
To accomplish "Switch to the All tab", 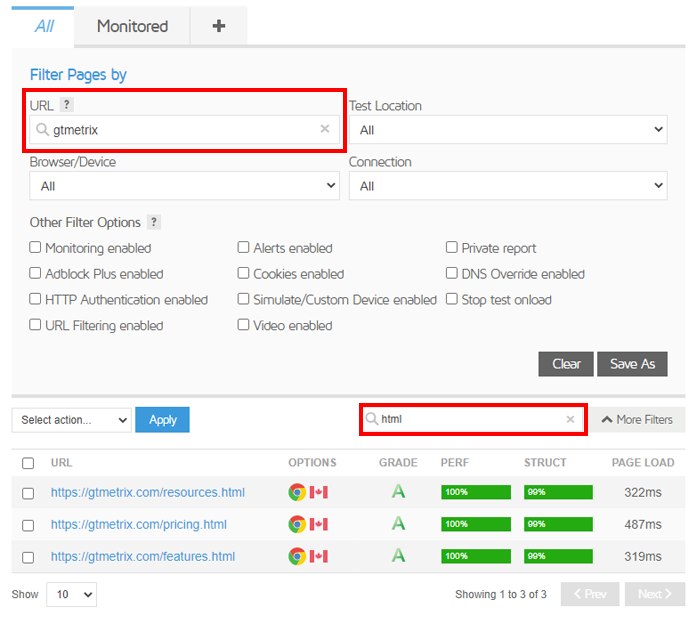I will click(x=43, y=26).
